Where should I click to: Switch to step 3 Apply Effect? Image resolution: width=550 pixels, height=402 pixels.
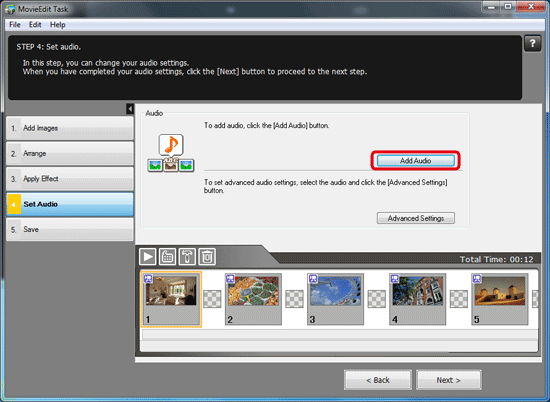click(x=70, y=179)
